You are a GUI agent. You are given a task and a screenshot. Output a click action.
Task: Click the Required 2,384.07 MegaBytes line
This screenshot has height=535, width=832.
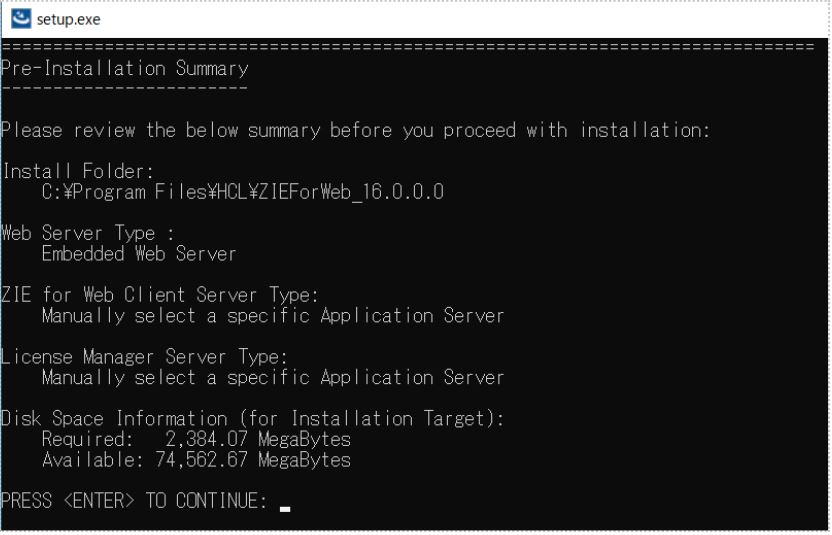pyautogui.click(x=196, y=439)
